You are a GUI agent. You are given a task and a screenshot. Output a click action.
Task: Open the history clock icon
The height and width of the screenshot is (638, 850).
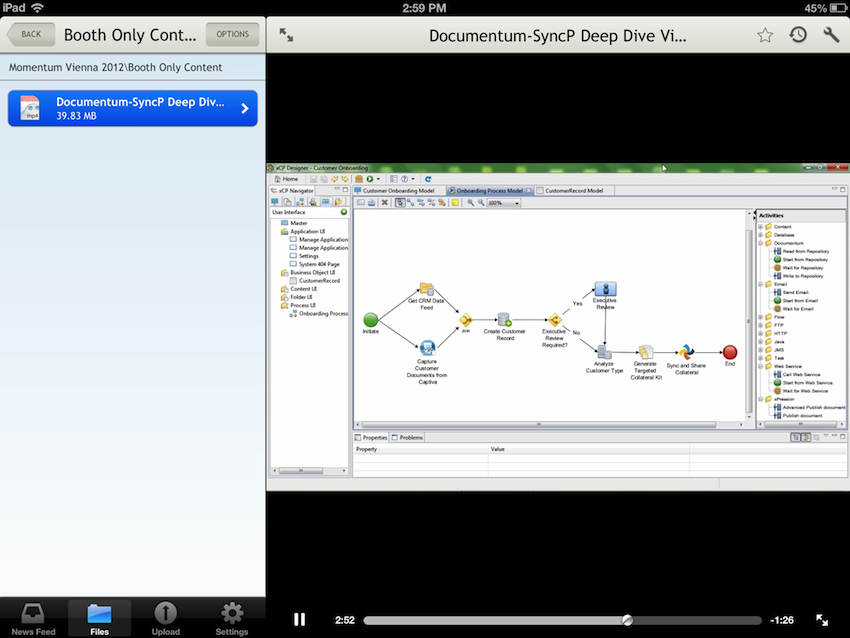798,35
